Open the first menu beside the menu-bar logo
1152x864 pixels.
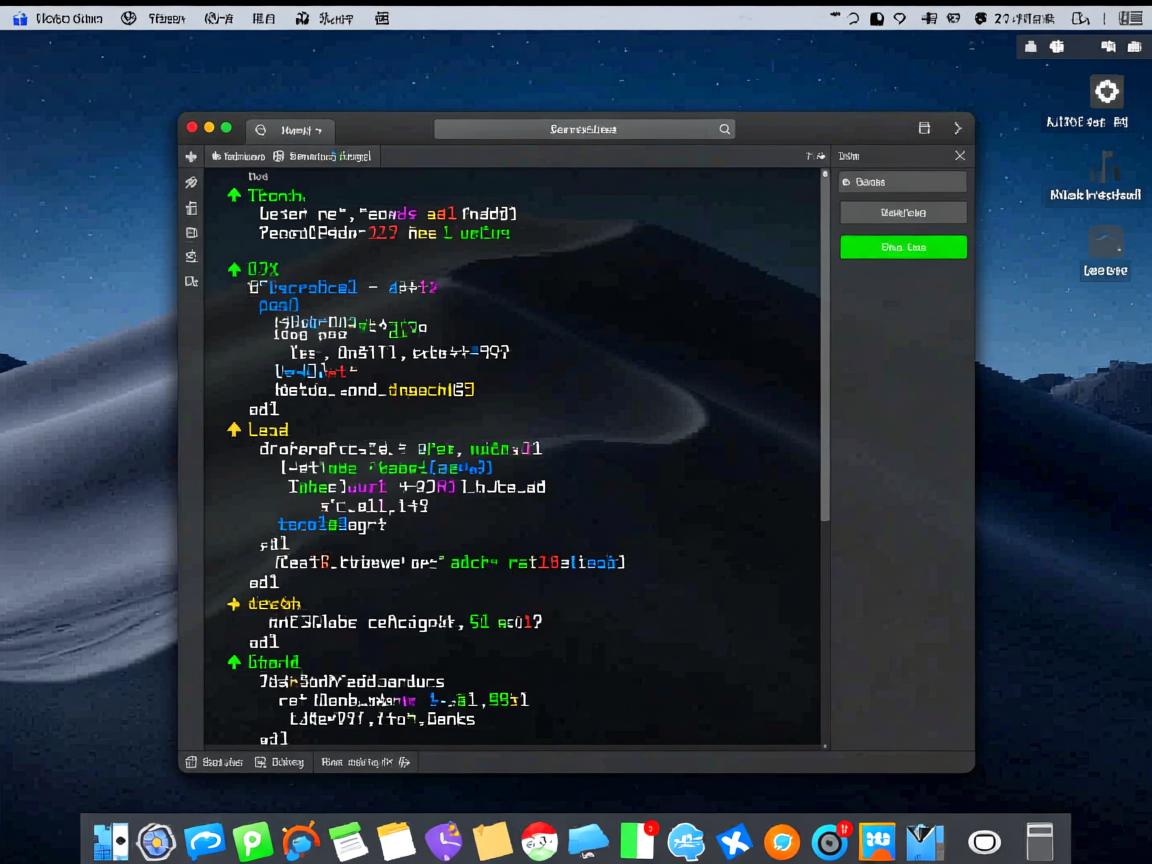pos(69,18)
